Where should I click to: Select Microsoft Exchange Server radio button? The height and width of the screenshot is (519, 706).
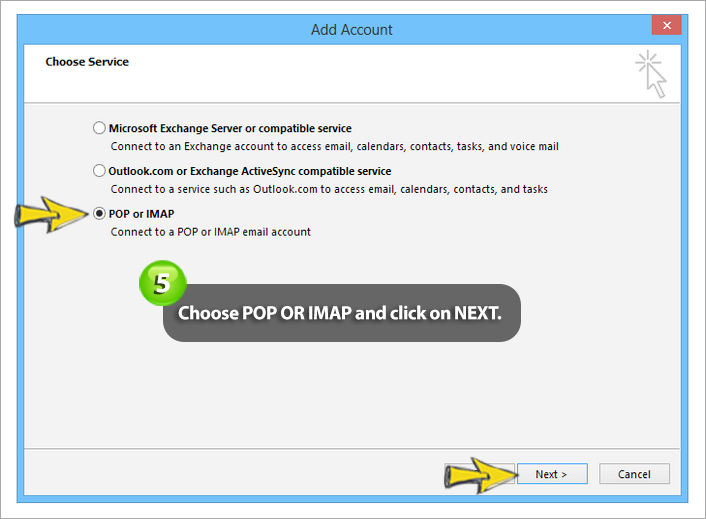tap(99, 128)
